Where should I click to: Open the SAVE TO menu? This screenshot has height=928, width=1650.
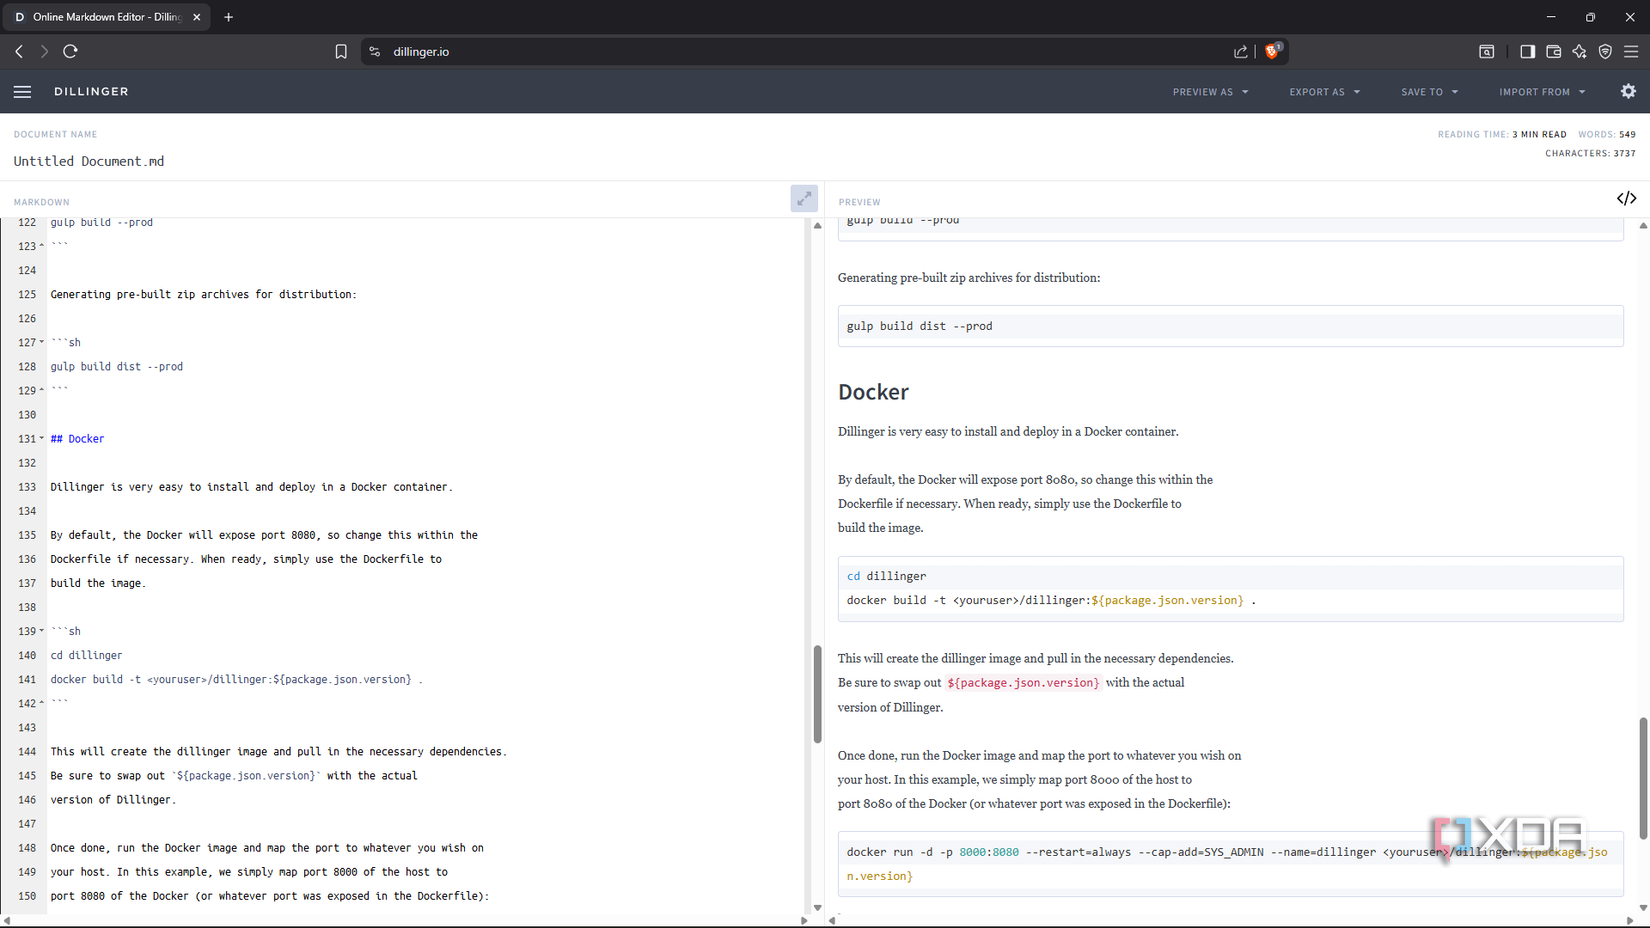click(x=1429, y=91)
